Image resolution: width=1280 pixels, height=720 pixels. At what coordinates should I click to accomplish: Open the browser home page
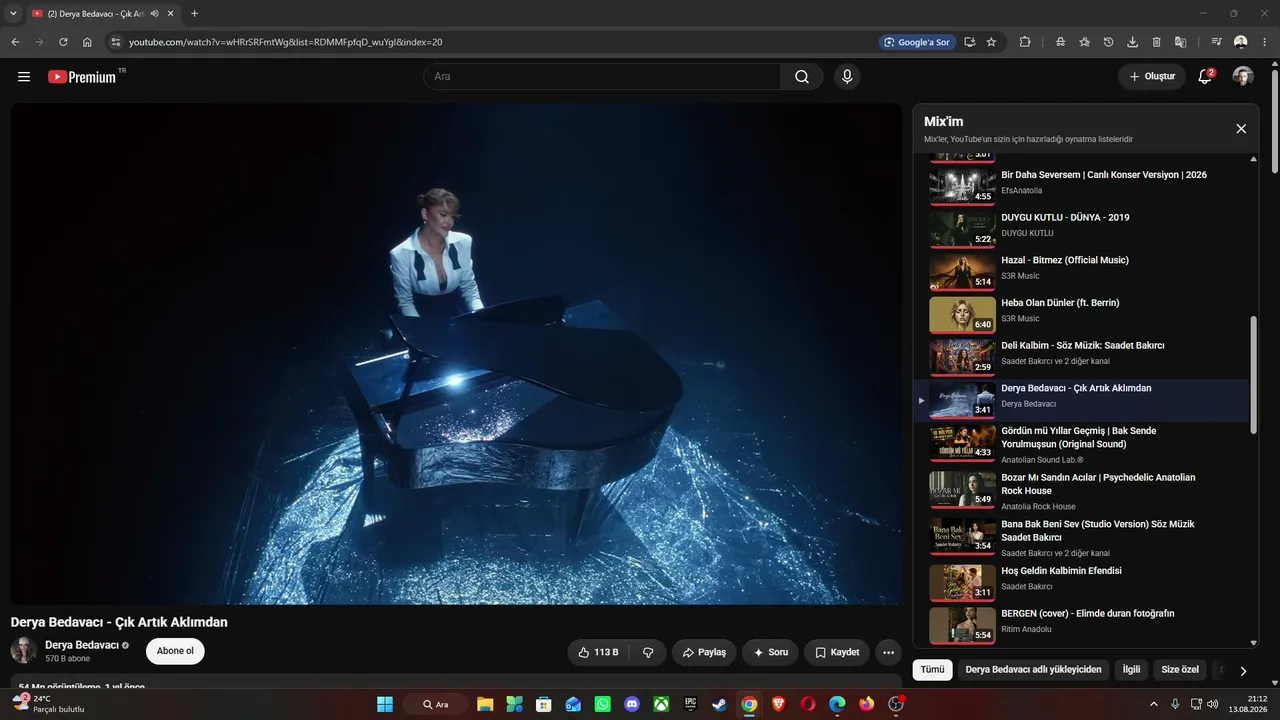tap(87, 42)
